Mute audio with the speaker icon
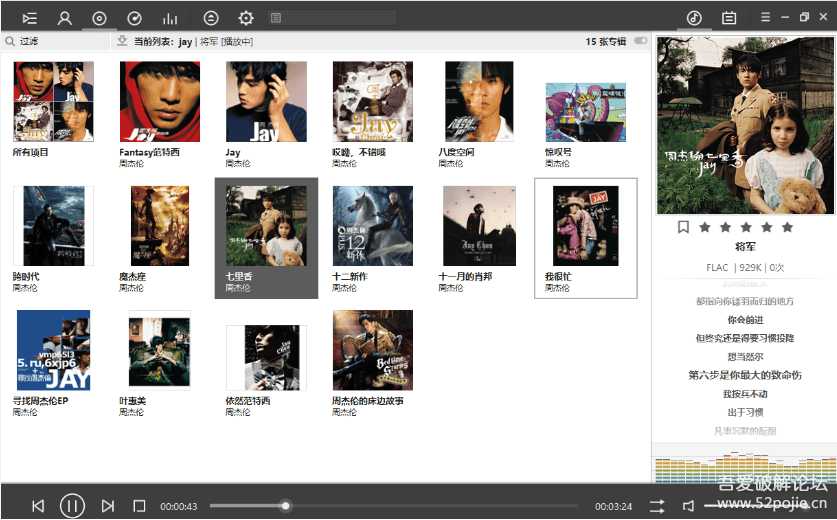 (x=688, y=506)
